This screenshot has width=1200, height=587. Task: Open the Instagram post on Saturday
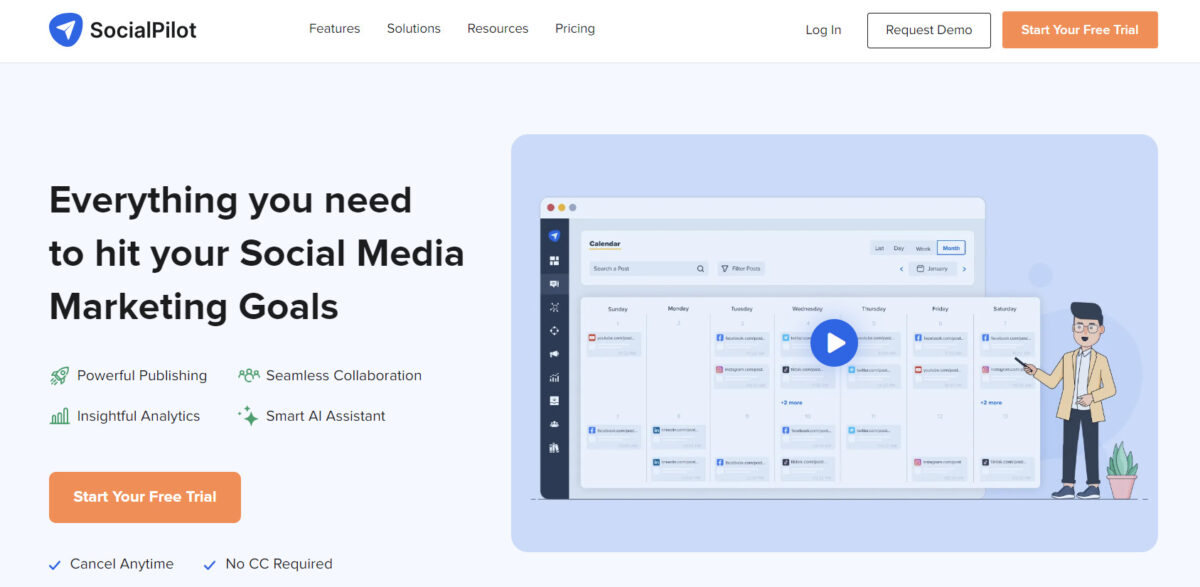pyautogui.click(x=1006, y=376)
